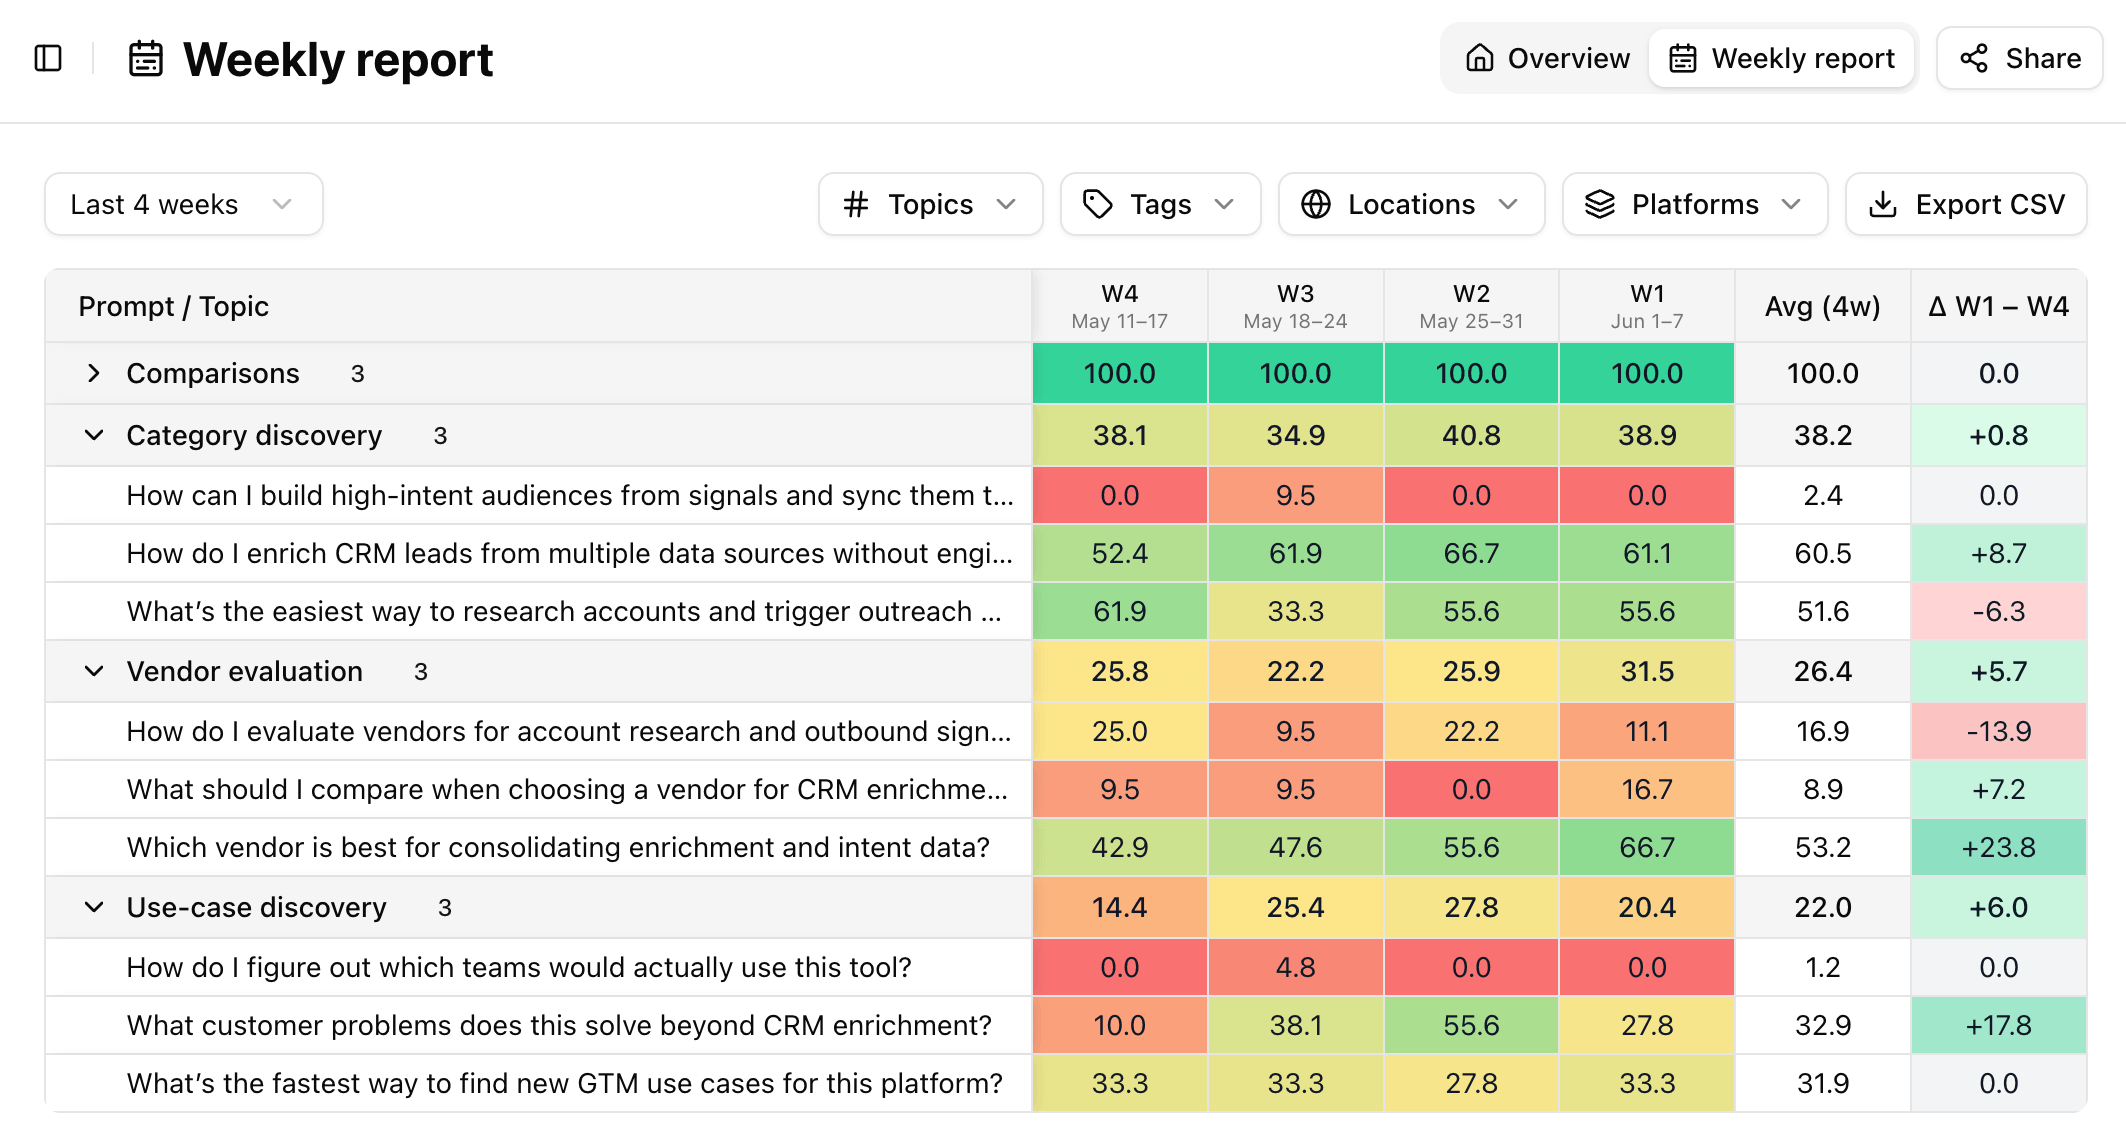The height and width of the screenshot is (1140, 2126).
Task: Click the hash icon on Topics filter
Action: 856,204
